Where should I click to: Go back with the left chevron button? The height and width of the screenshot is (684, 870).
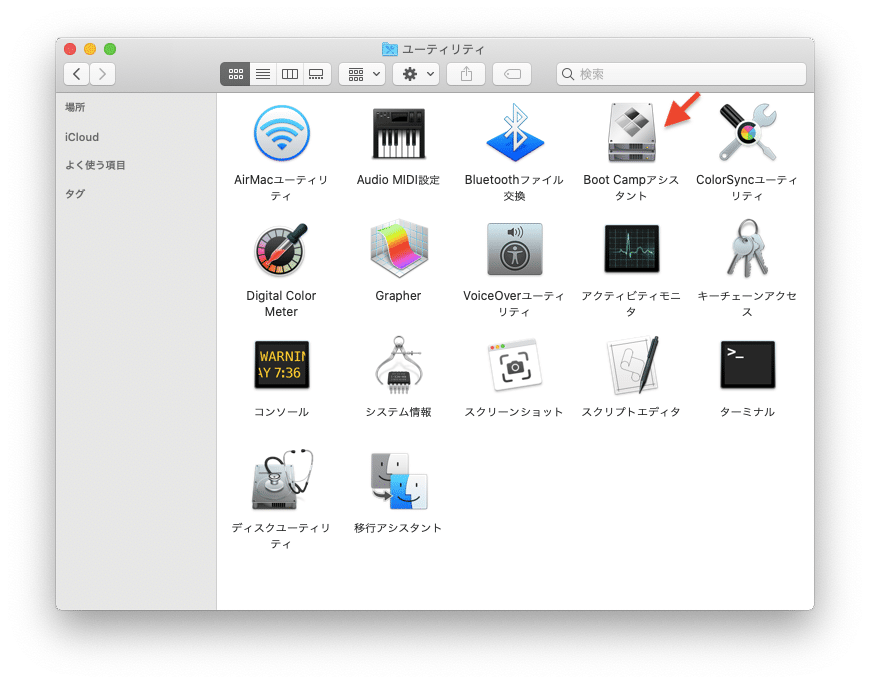pos(77,74)
